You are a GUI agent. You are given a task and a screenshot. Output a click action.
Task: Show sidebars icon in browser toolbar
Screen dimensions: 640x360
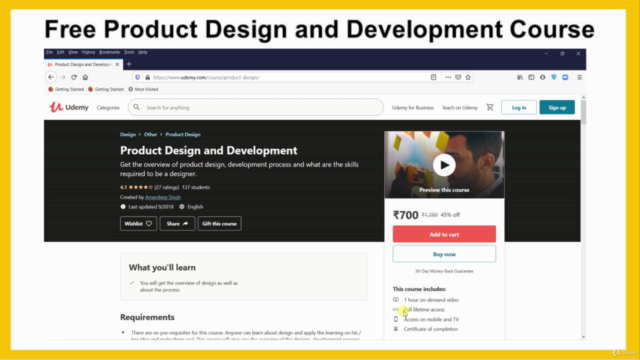coord(531,77)
